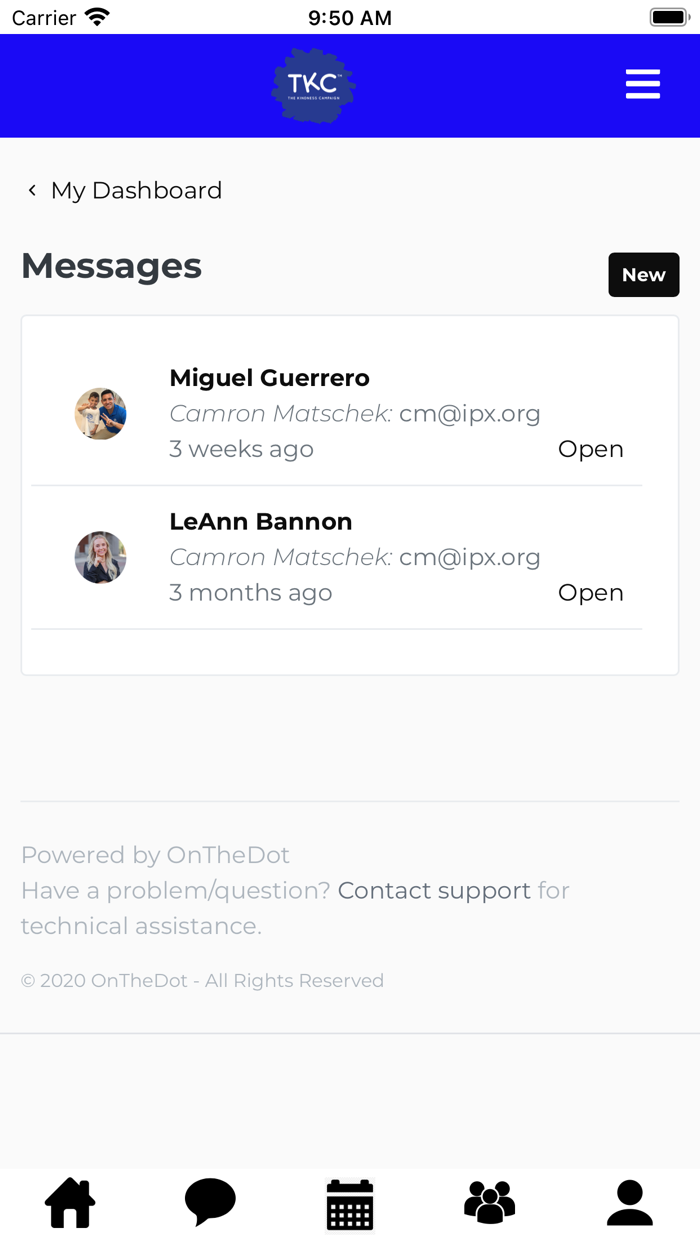Go to the home tab
This screenshot has width=700, height=1244.
click(x=70, y=1203)
